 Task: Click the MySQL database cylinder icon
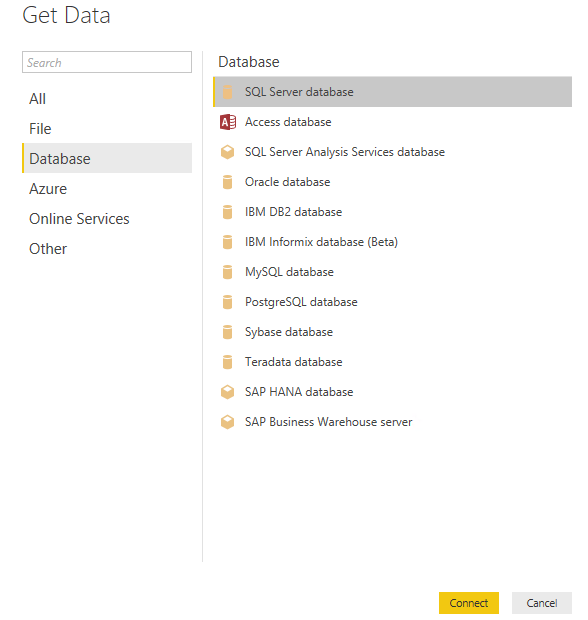(x=227, y=272)
